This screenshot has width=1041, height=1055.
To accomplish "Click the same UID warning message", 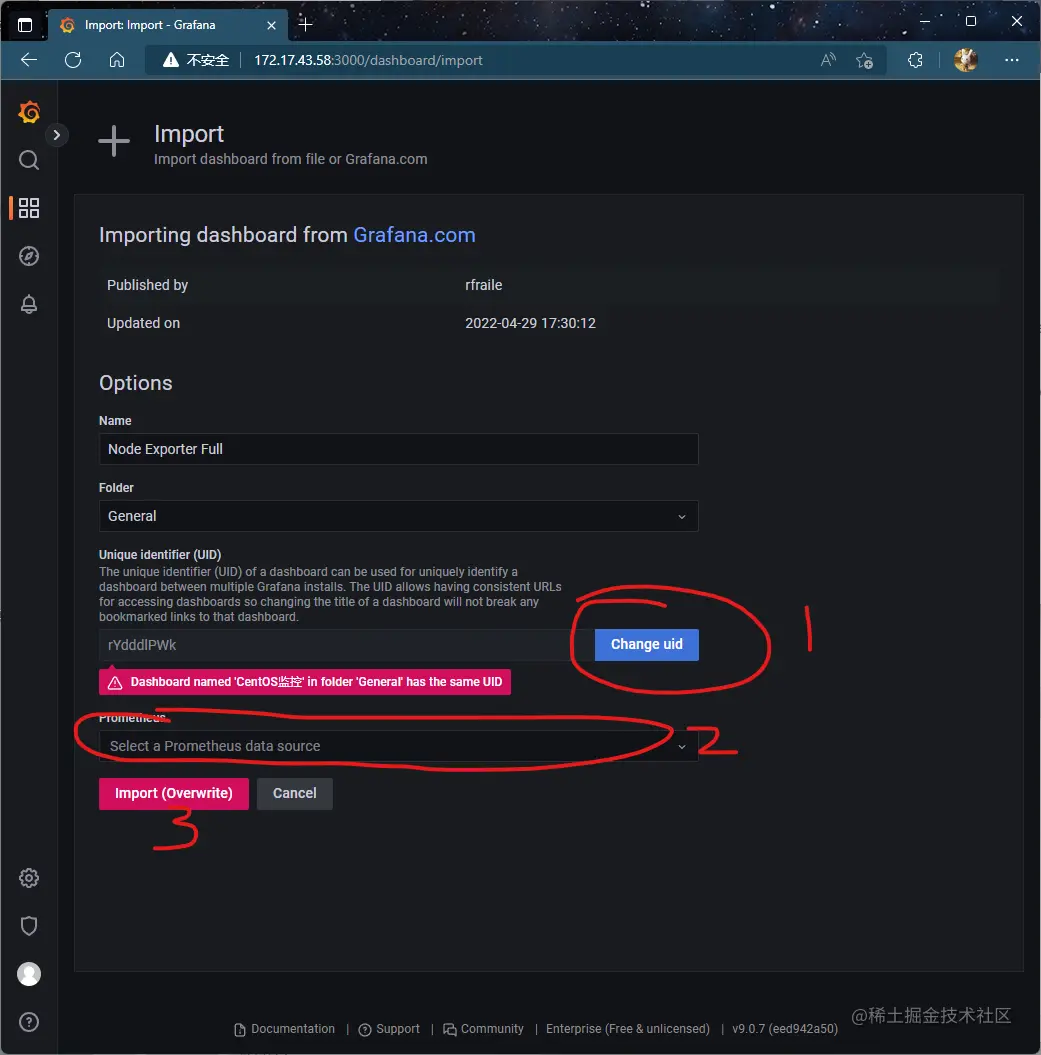I will point(305,682).
